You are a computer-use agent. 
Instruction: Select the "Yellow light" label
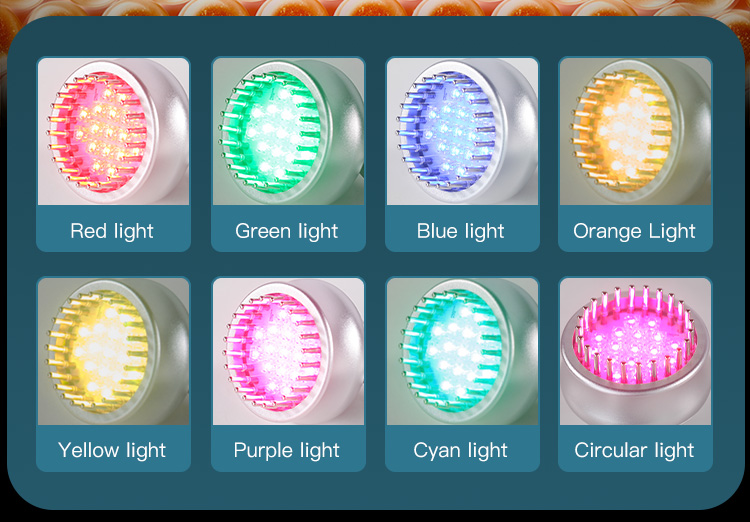click(x=112, y=450)
